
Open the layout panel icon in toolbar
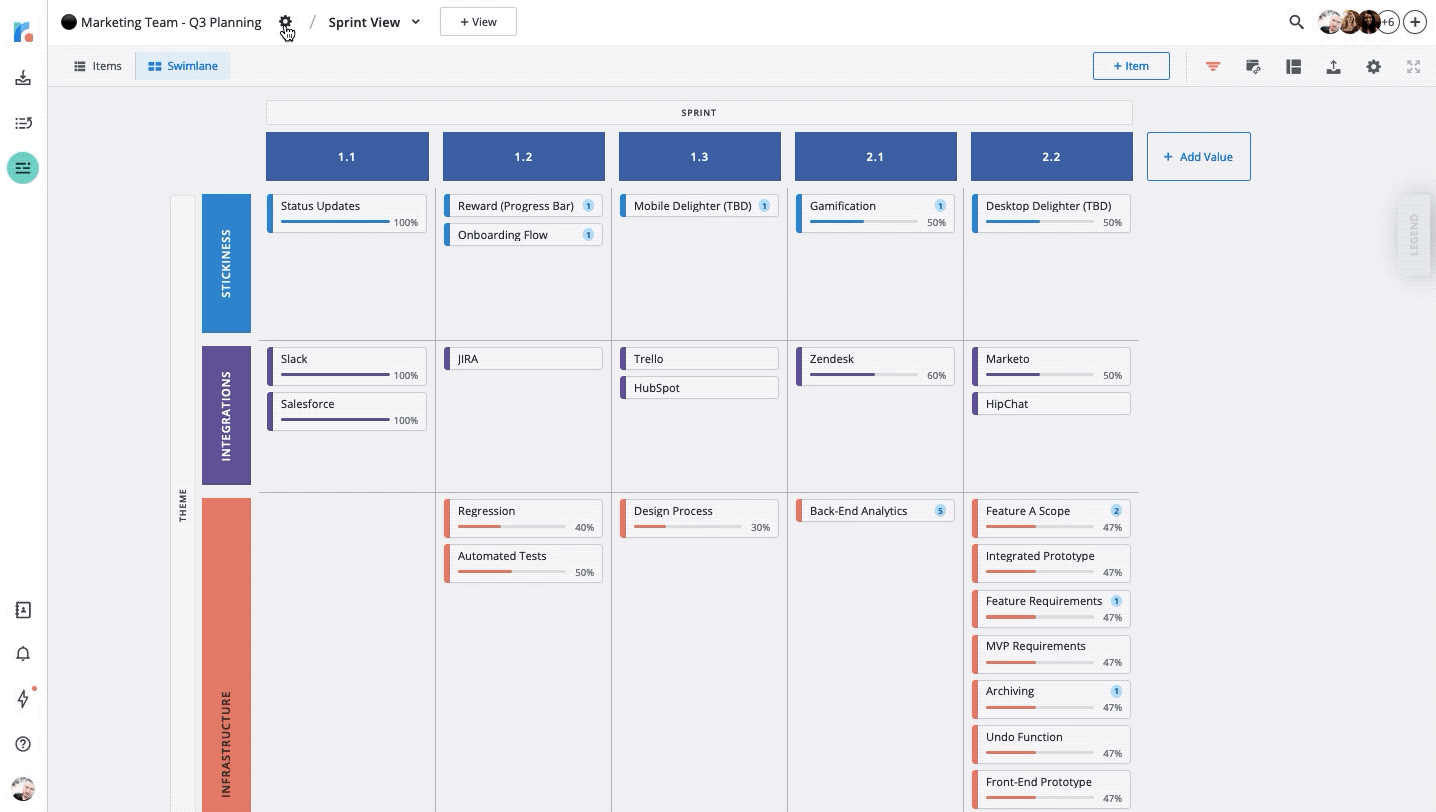click(1293, 67)
